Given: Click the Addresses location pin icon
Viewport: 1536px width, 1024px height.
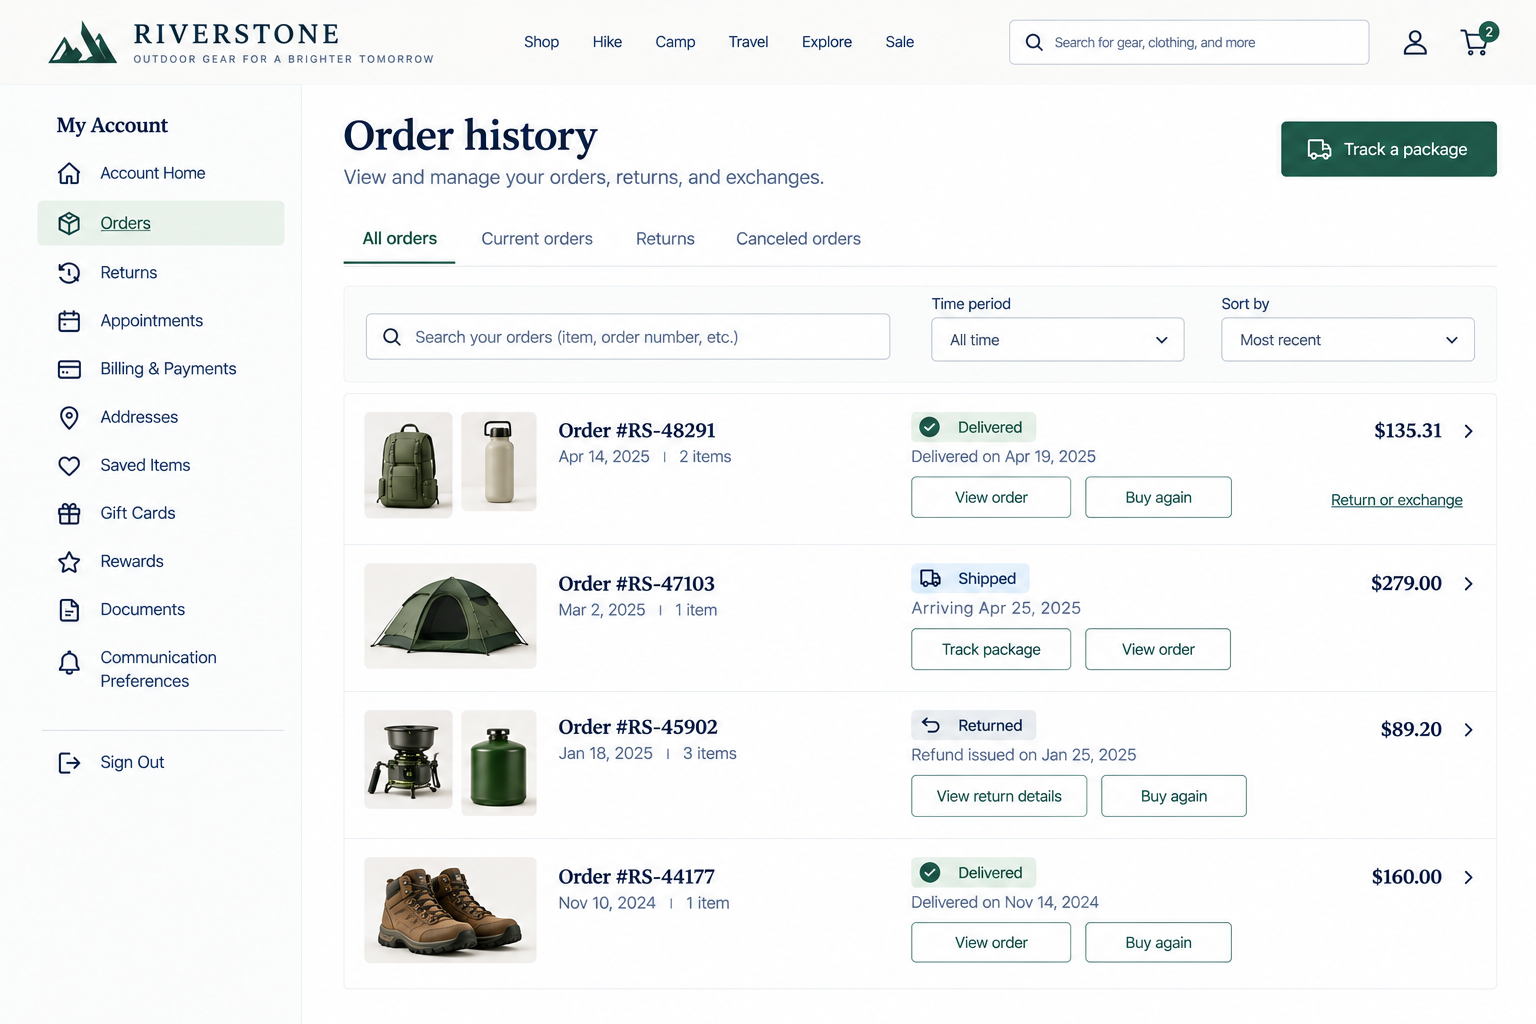Looking at the screenshot, I should click(x=69, y=417).
